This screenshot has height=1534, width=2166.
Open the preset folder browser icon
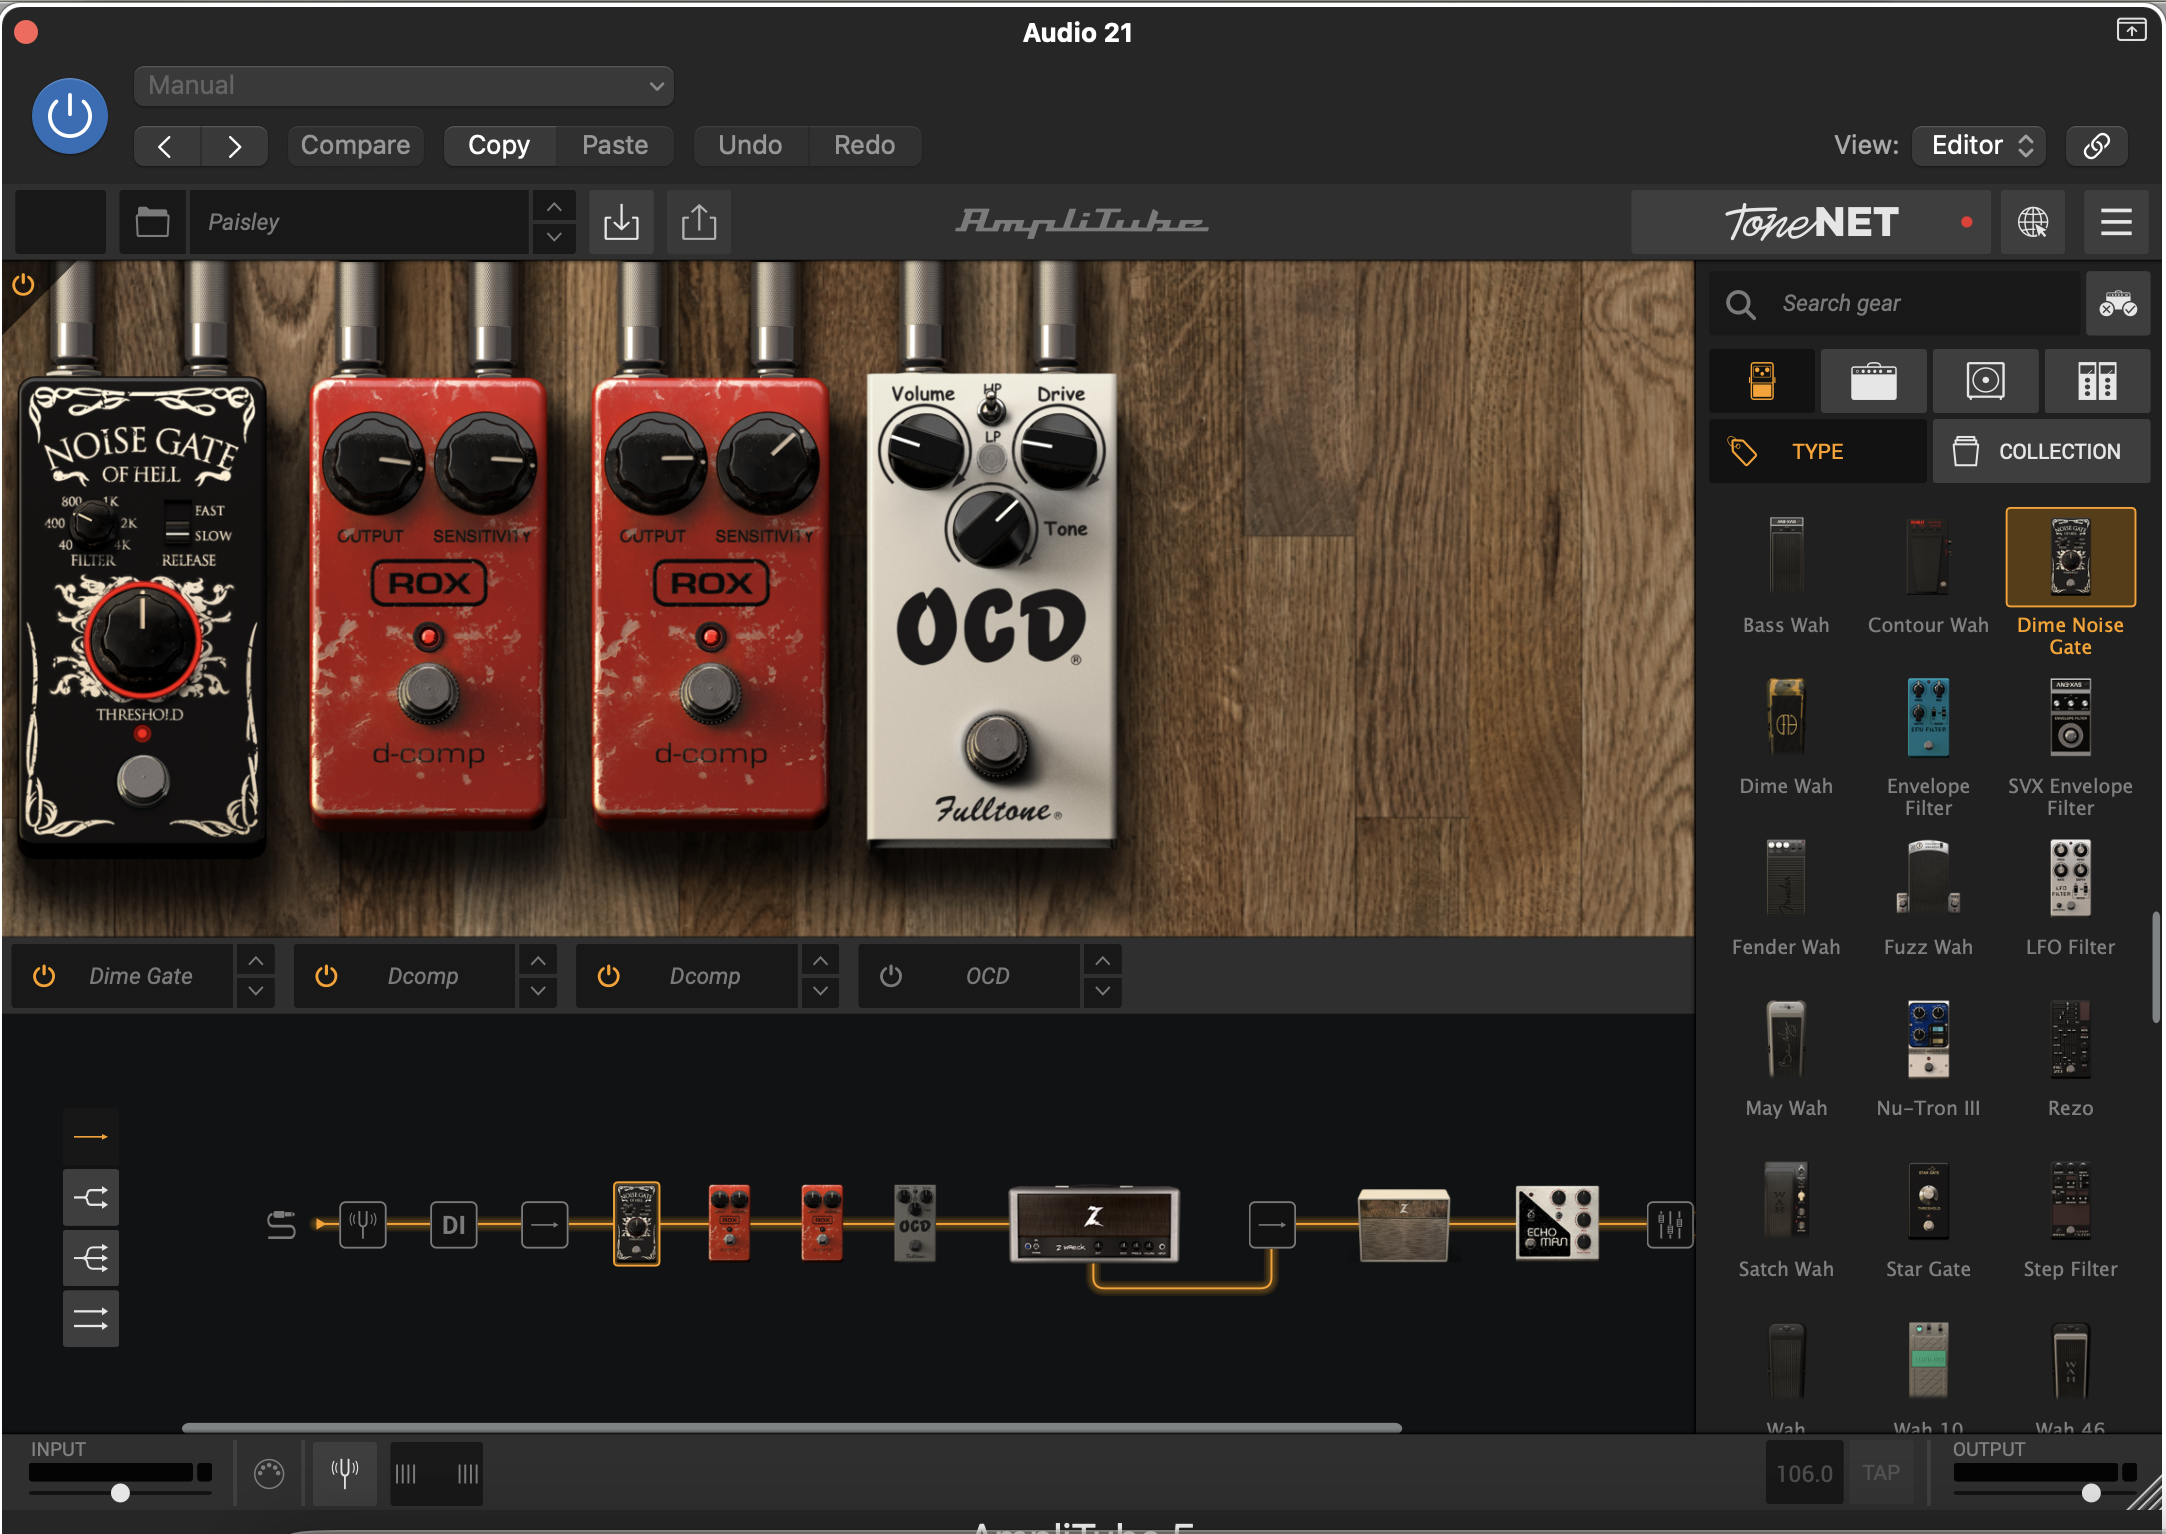click(x=152, y=222)
